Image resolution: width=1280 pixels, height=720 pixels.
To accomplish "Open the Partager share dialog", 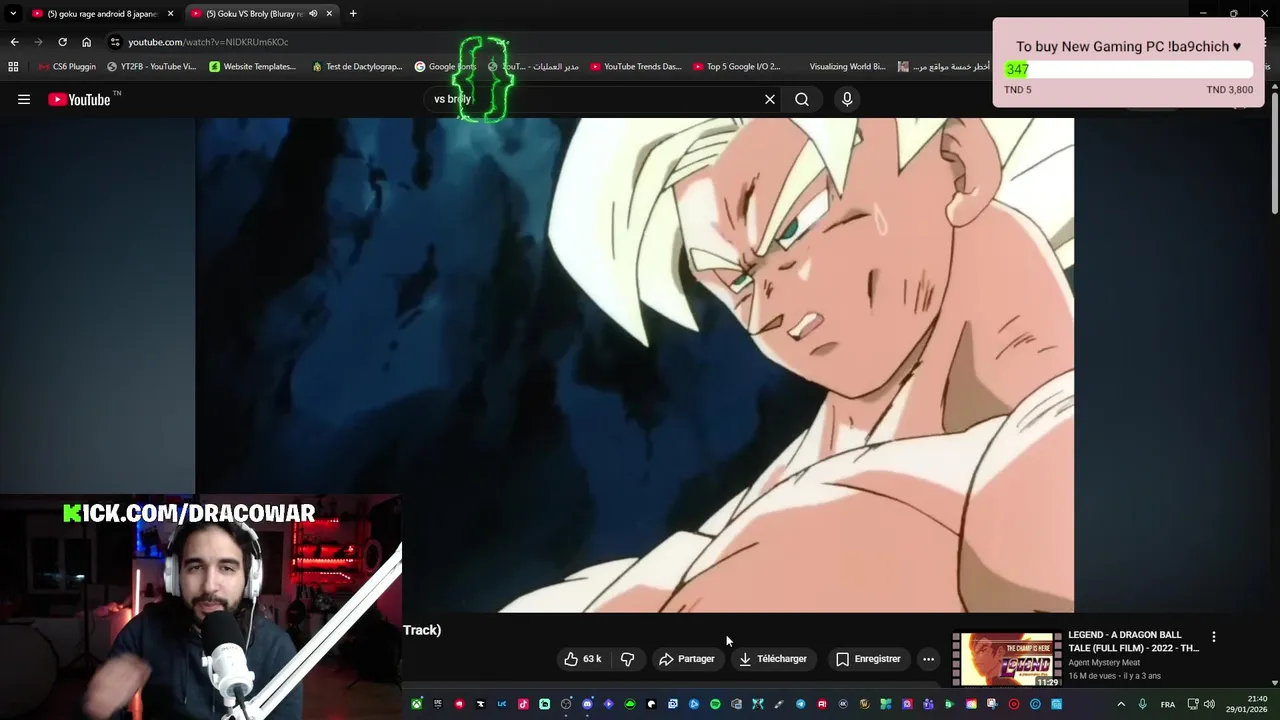I will click(x=686, y=659).
